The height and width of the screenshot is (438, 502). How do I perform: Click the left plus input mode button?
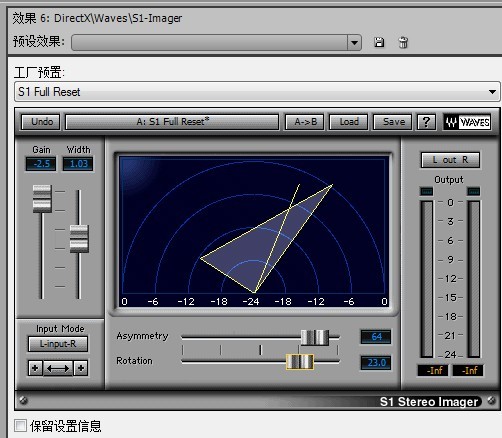[x=35, y=368]
